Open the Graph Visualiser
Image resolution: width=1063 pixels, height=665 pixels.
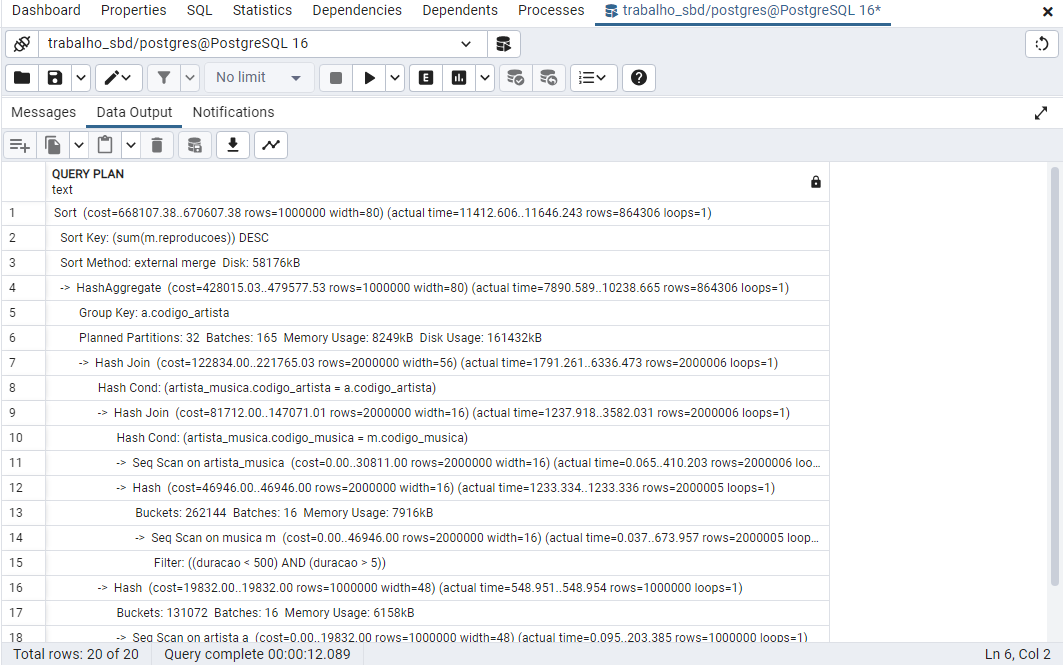(271, 145)
